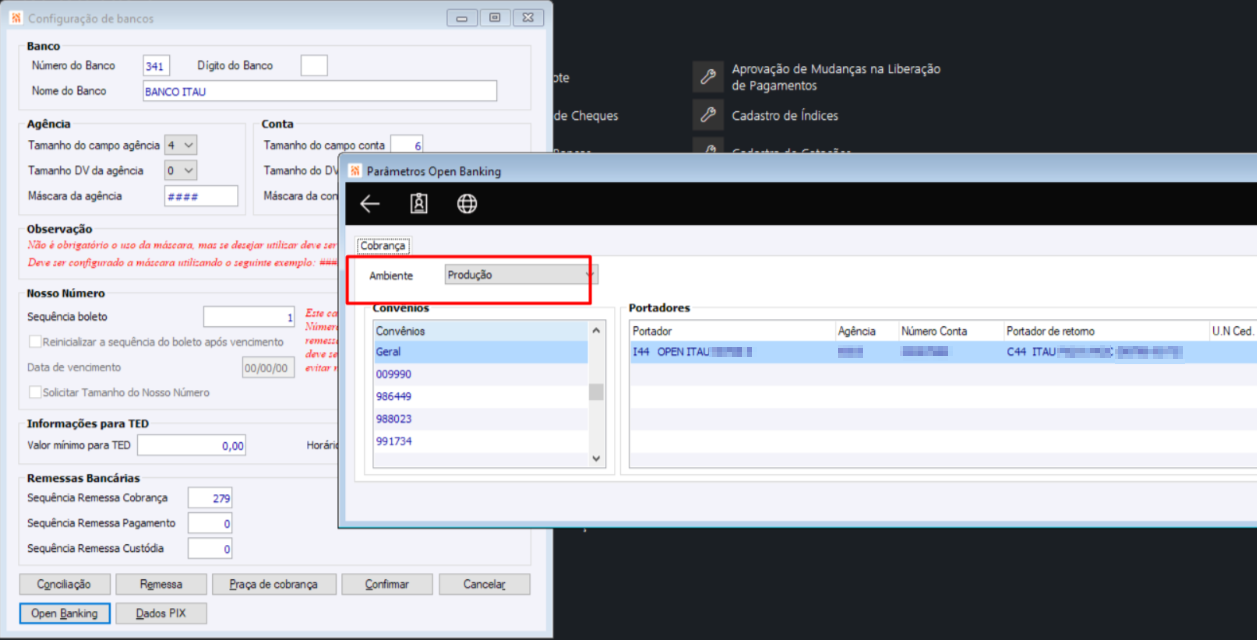Open Cadastro de Índices in background menu

pos(785,115)
